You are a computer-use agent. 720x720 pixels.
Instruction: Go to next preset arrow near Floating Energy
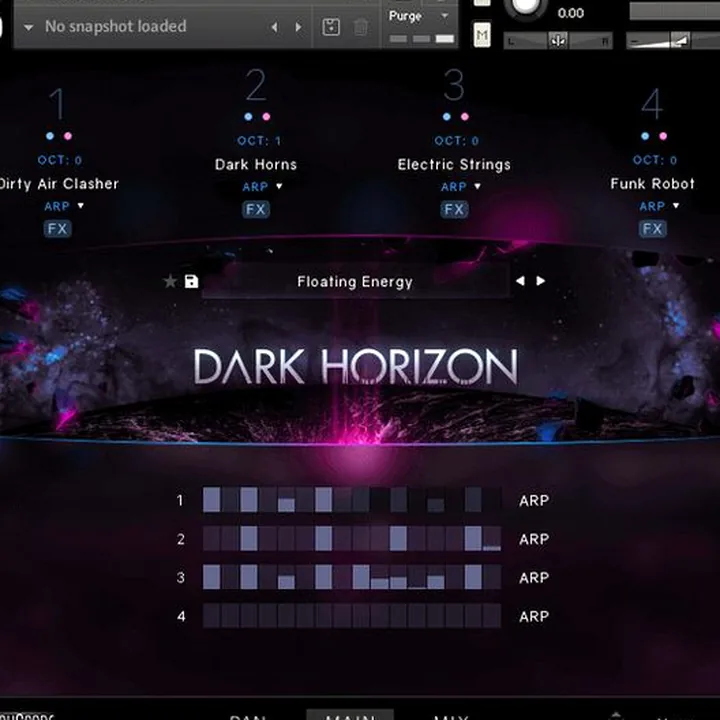(x=541, y=281)
